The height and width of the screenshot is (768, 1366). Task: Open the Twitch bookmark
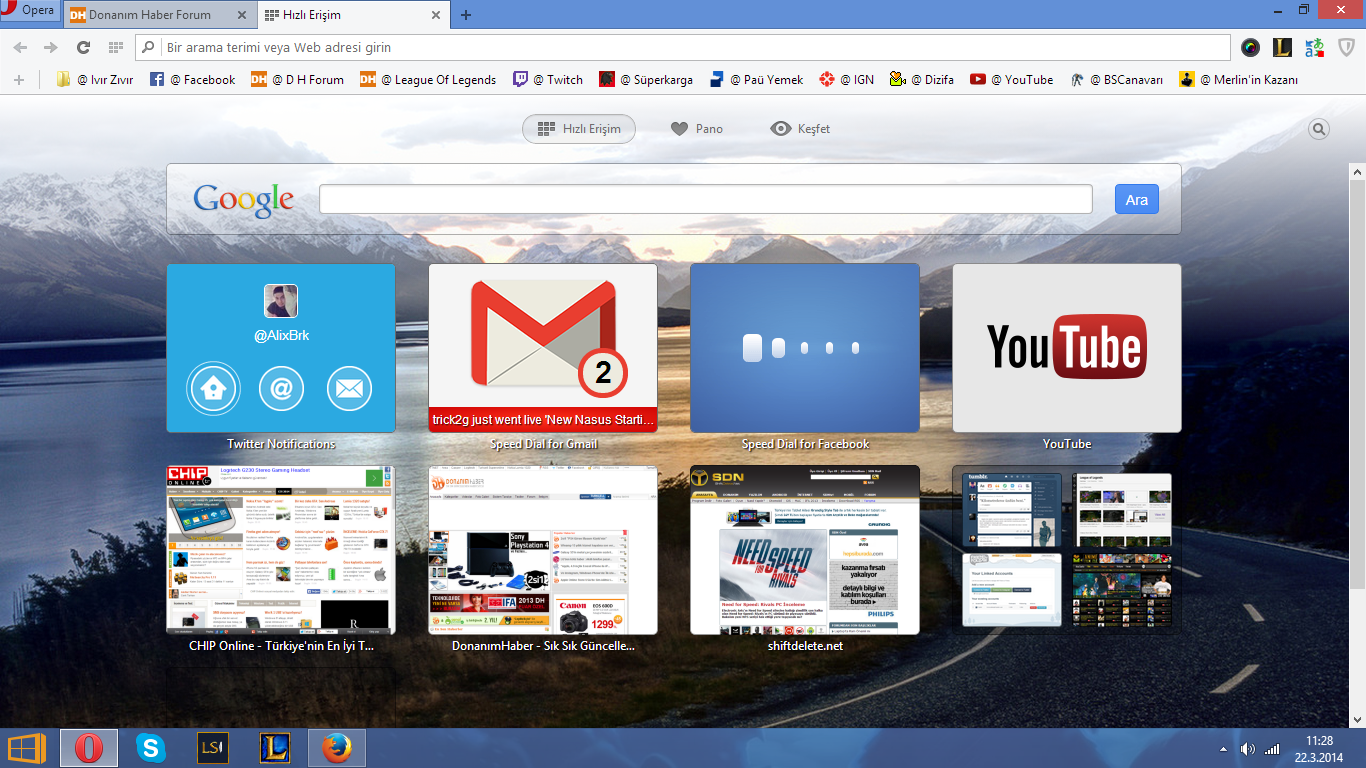548,79
